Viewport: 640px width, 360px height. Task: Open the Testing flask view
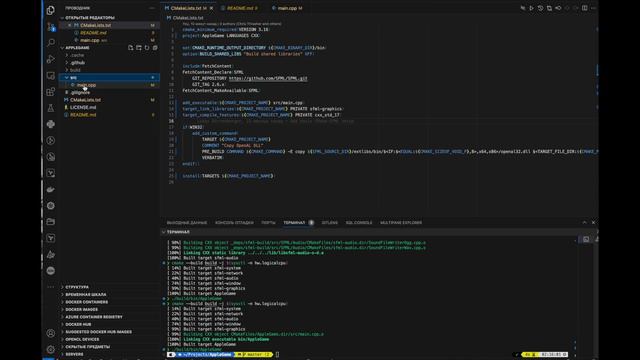pos(51,108)
